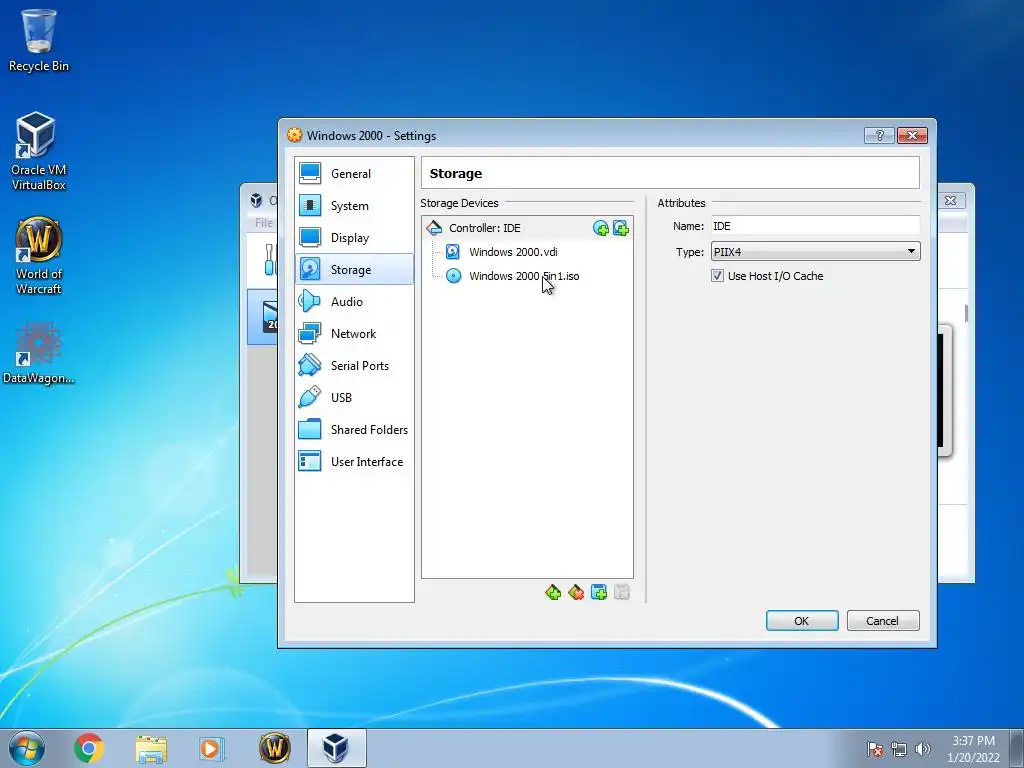Screen dimensions: 1024x768
Task: Click the World of Warcraft taskbar icon
Action: [274, 748]
